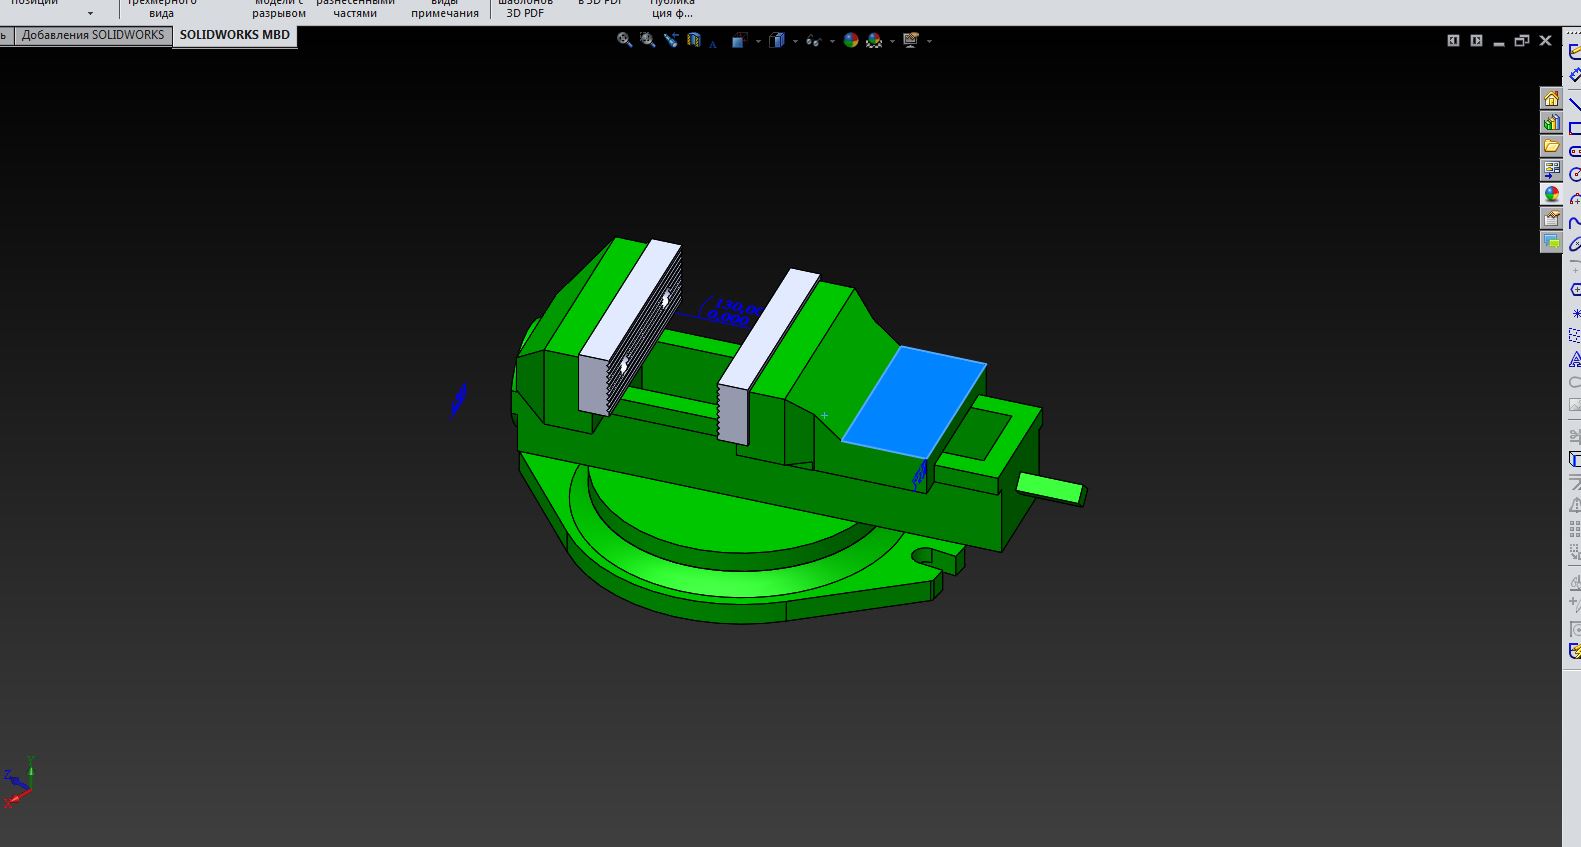Click the View Settings monitor icon

911,40
